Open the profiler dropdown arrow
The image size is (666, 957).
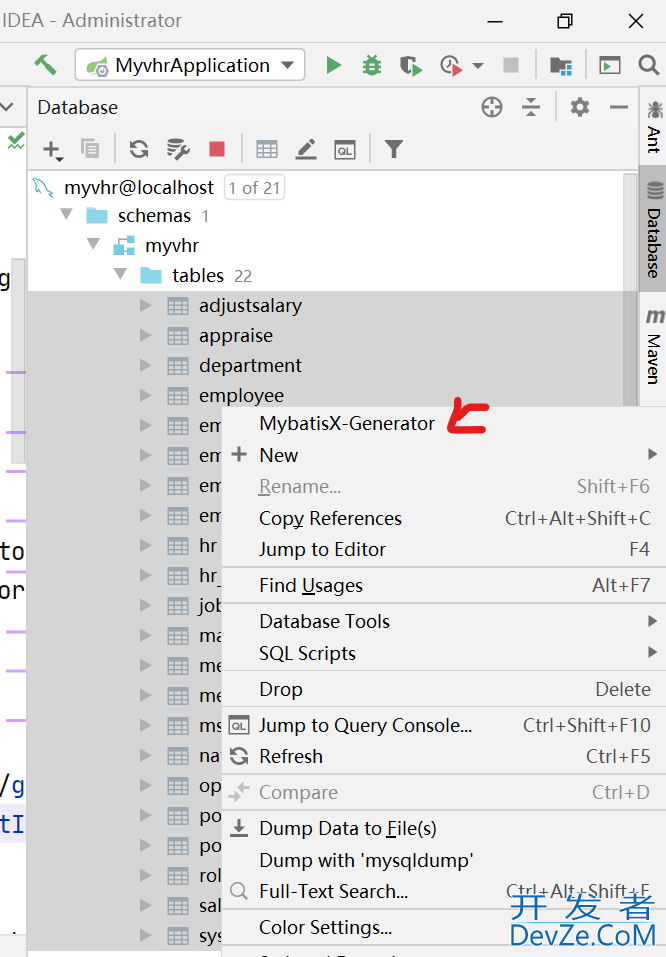478,65
